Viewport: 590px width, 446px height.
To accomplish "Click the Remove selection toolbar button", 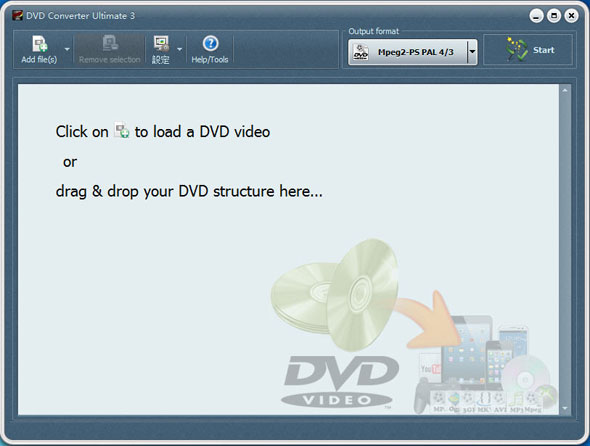I will pos(109,49).
